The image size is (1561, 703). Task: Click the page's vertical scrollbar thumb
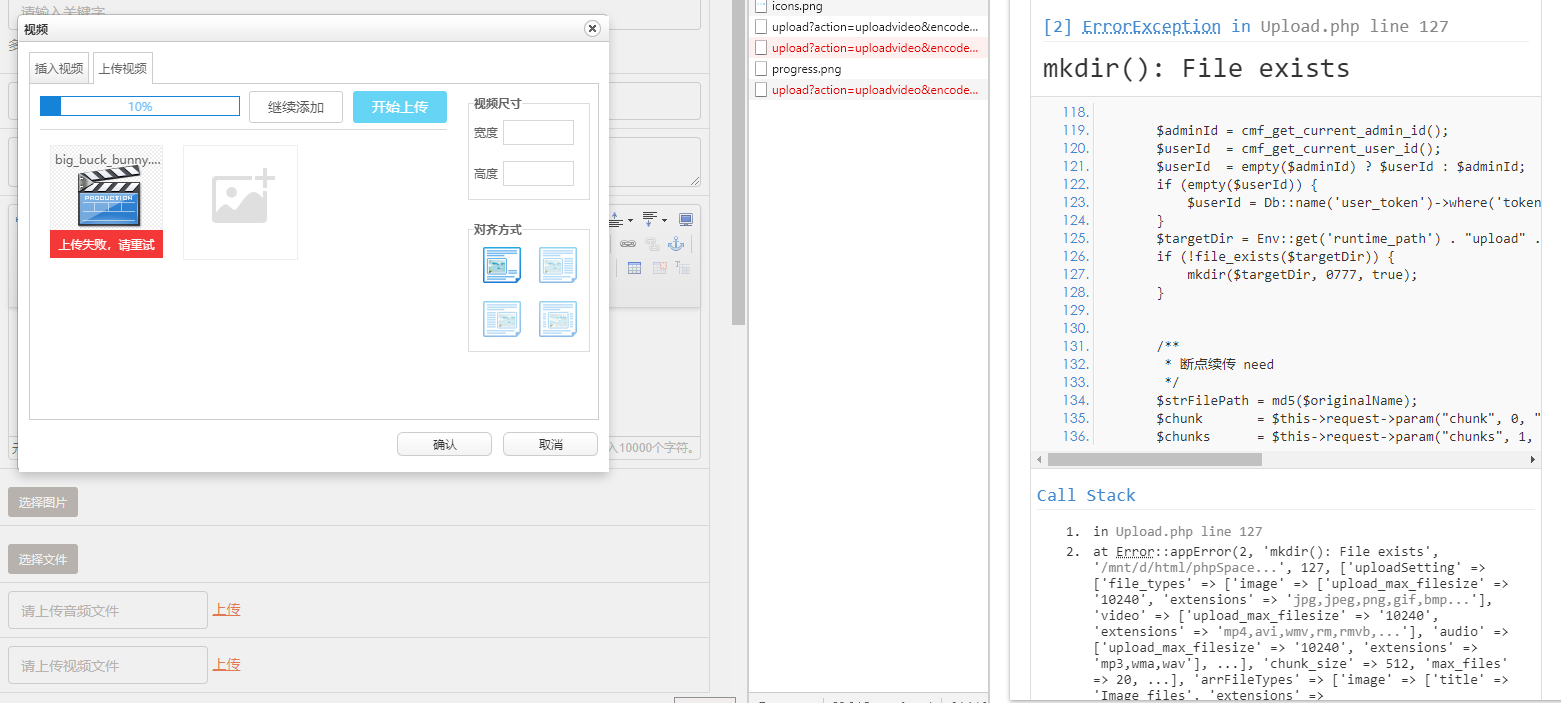(x=738, y=160)
